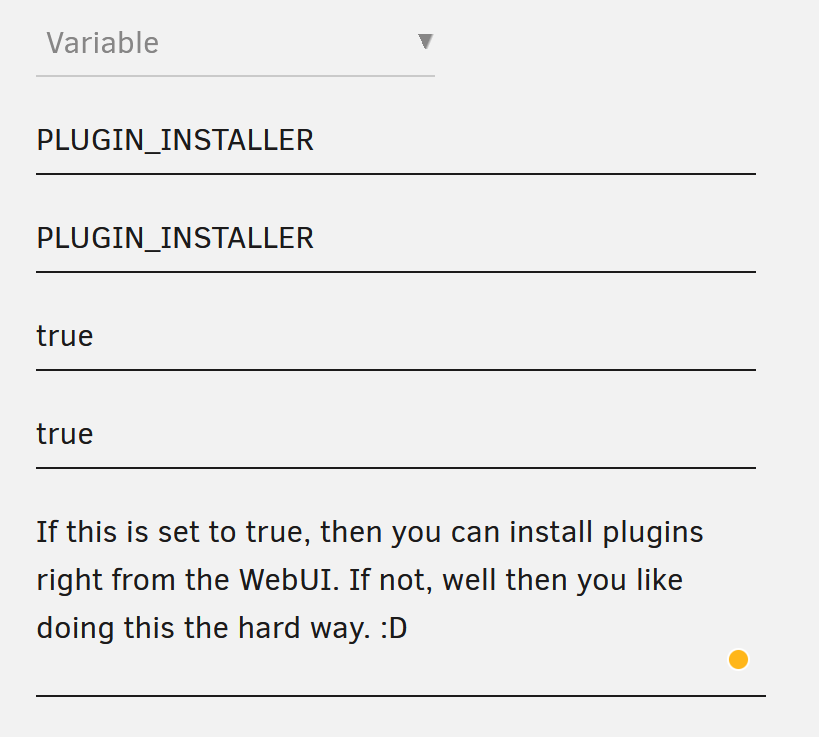
Task: Click into the second true default field
Action: (x=396, y=435)
